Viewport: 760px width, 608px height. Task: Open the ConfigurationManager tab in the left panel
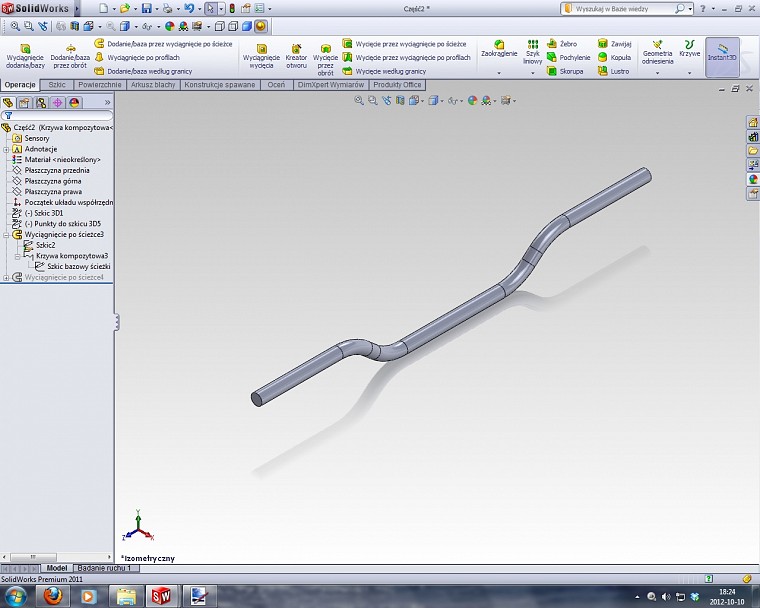[41, 103]
